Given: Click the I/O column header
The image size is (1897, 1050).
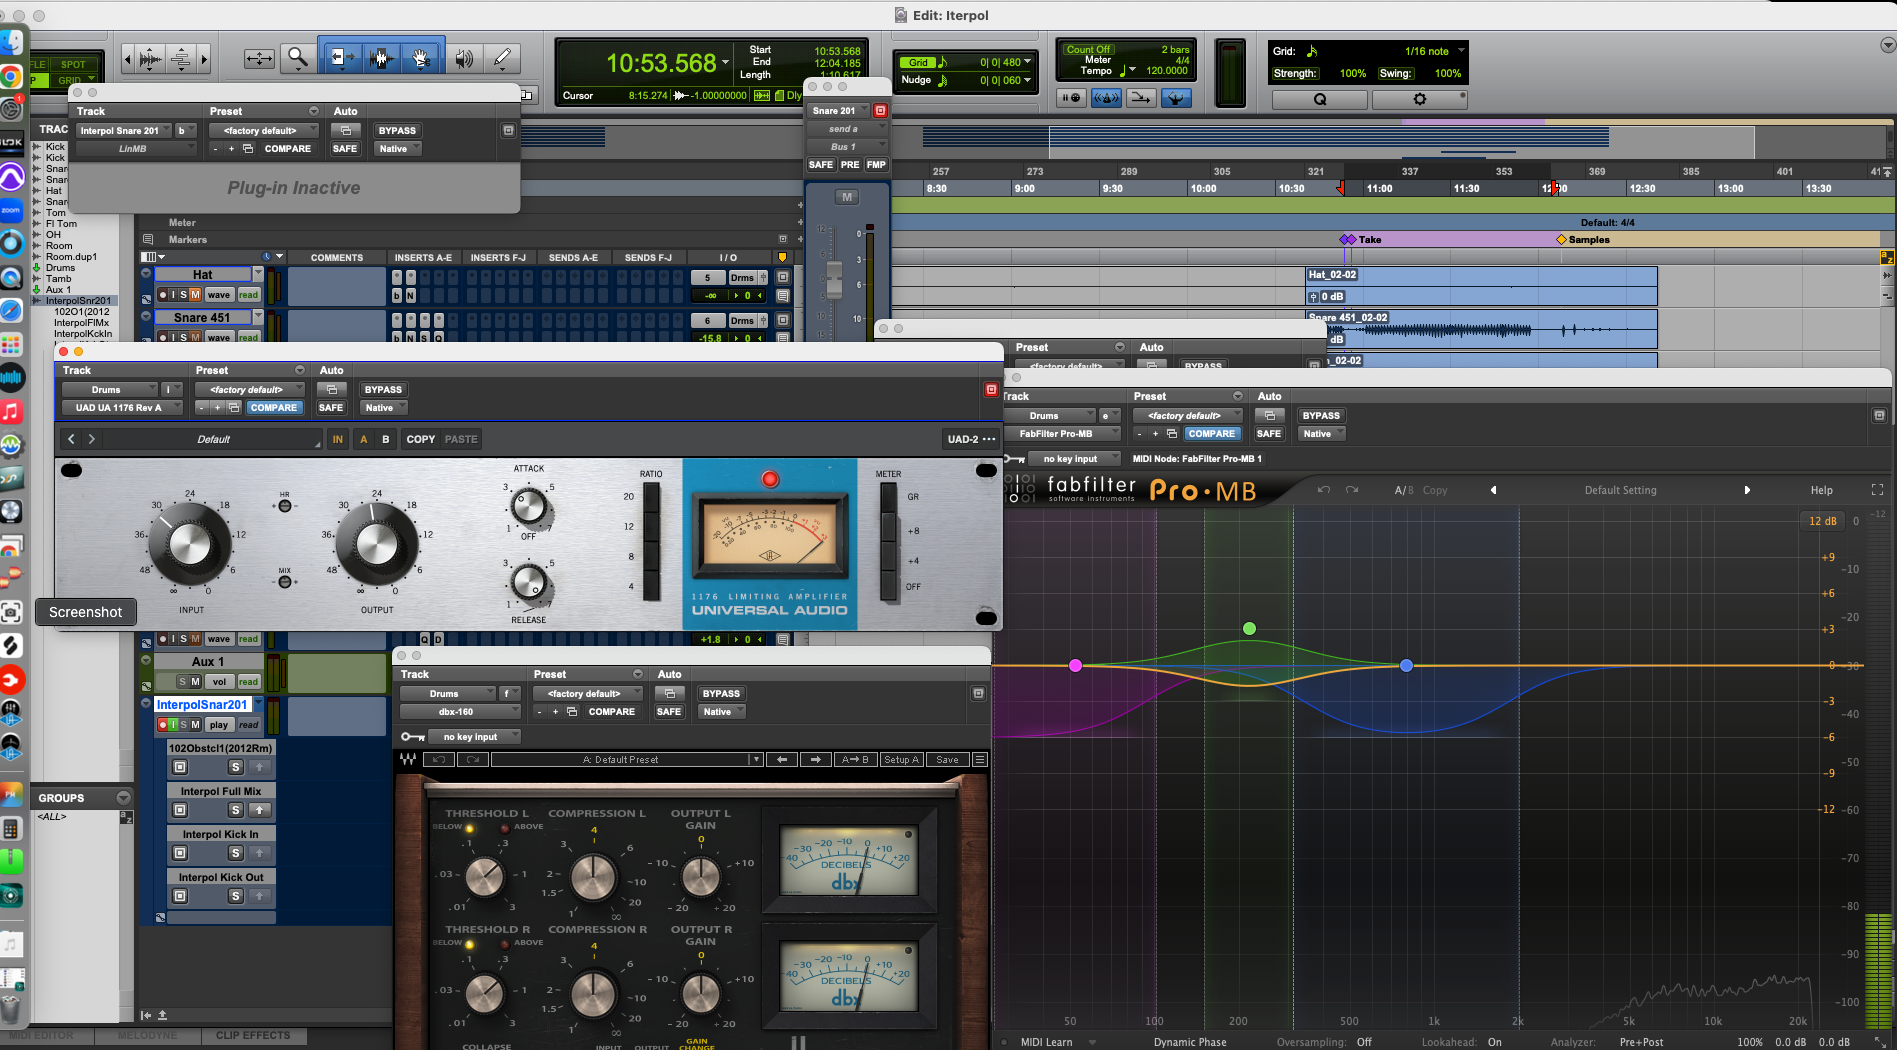Looking at the screenshot, I should [727, 258].
